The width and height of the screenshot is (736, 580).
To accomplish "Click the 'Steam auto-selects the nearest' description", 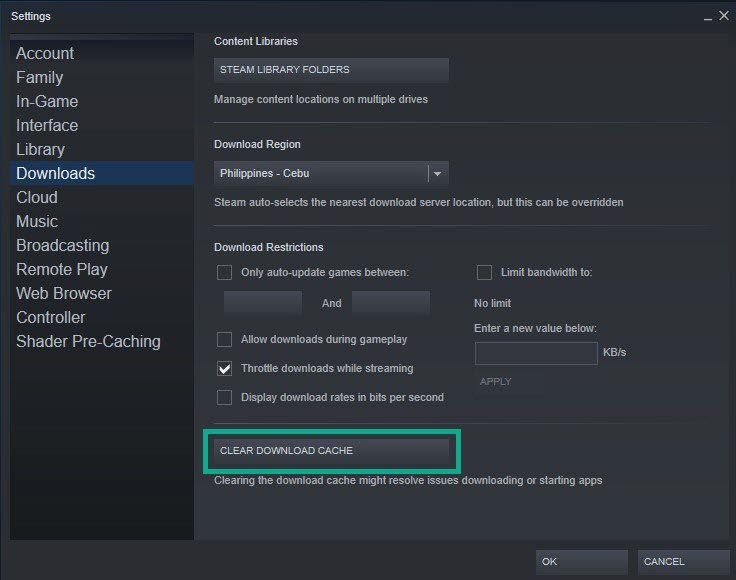I will 419,202.
